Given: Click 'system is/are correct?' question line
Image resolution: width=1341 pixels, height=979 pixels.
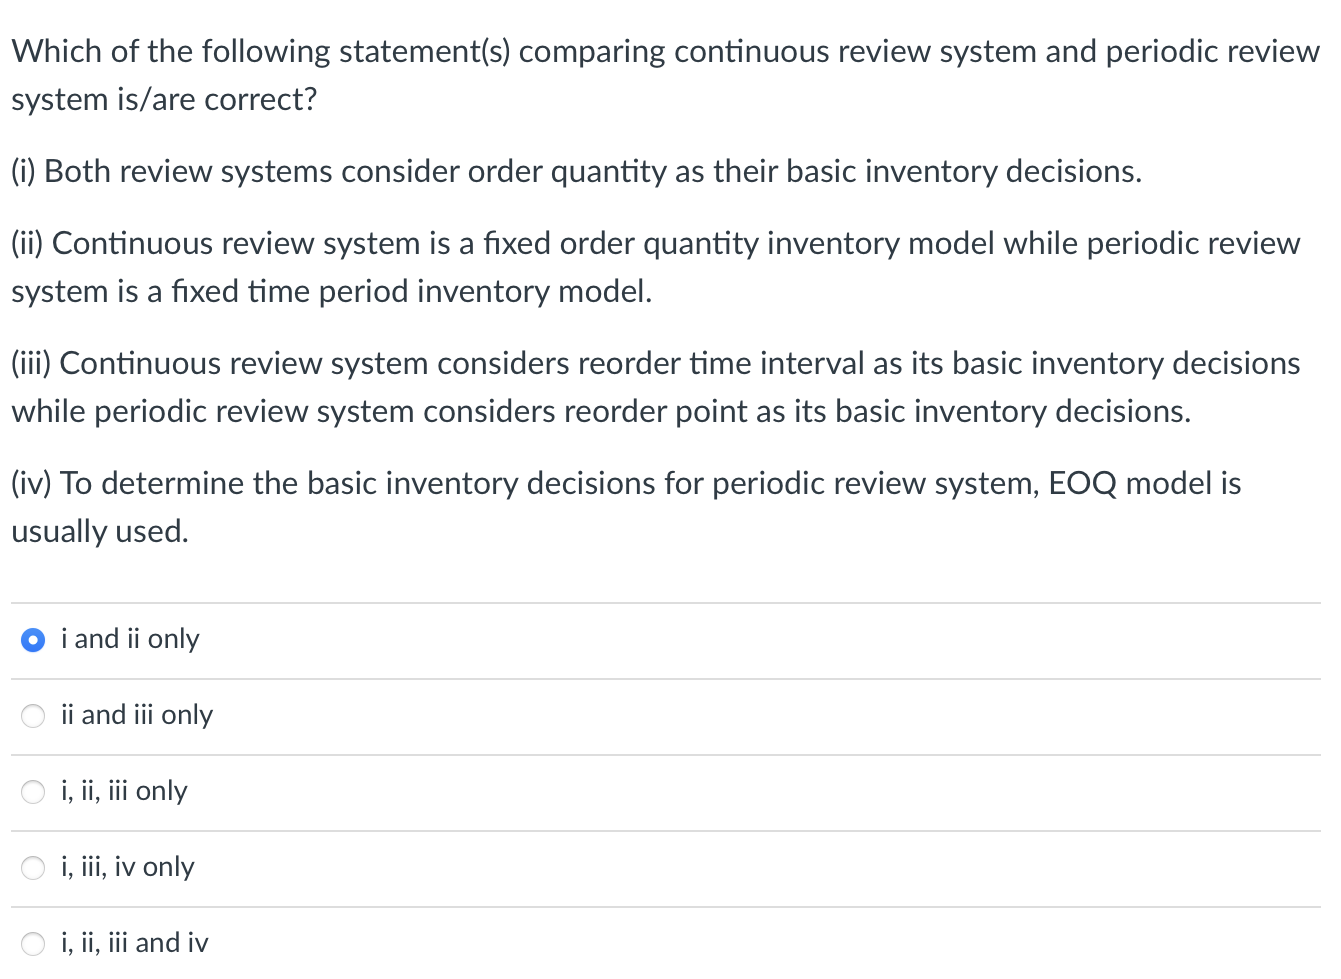Looking at the screenshot, I should [164, 100].
